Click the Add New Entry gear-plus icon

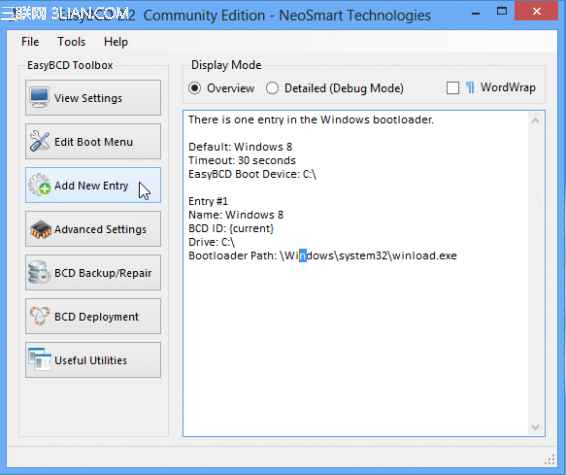[40, 185]
